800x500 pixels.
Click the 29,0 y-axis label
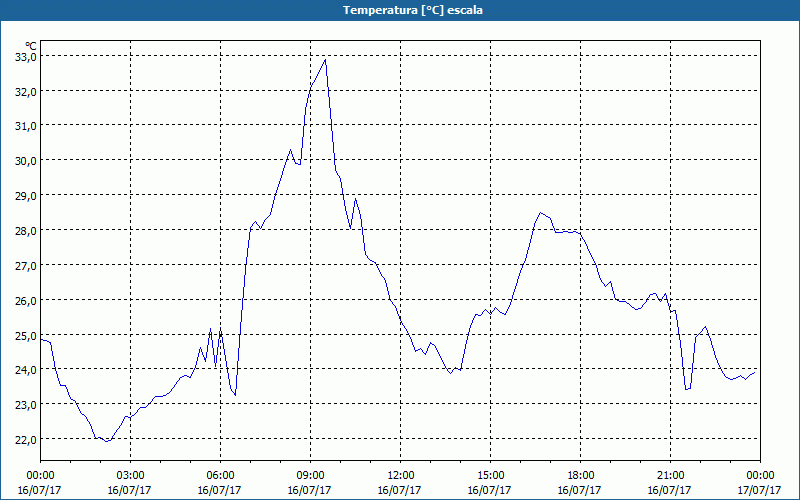click(25, 196)
